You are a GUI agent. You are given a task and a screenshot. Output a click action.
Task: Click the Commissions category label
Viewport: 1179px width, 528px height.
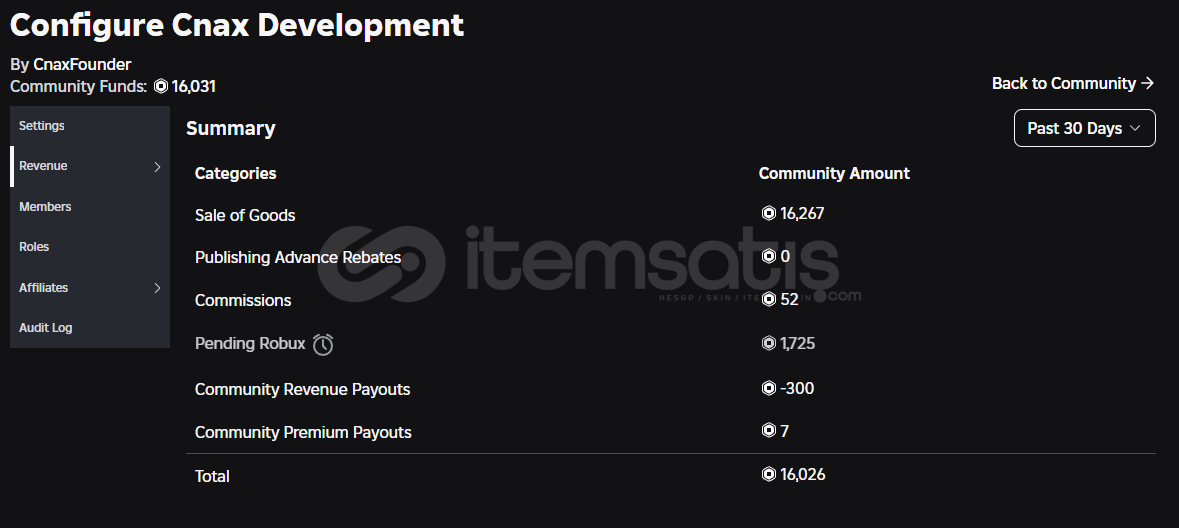243,301
